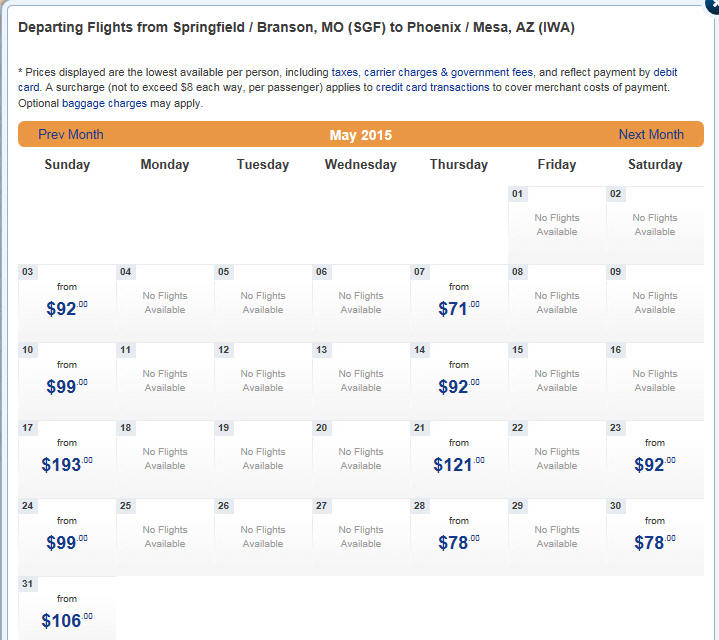Select the $99 flight on May 24
719x640 pixels.
coord(66,542)
